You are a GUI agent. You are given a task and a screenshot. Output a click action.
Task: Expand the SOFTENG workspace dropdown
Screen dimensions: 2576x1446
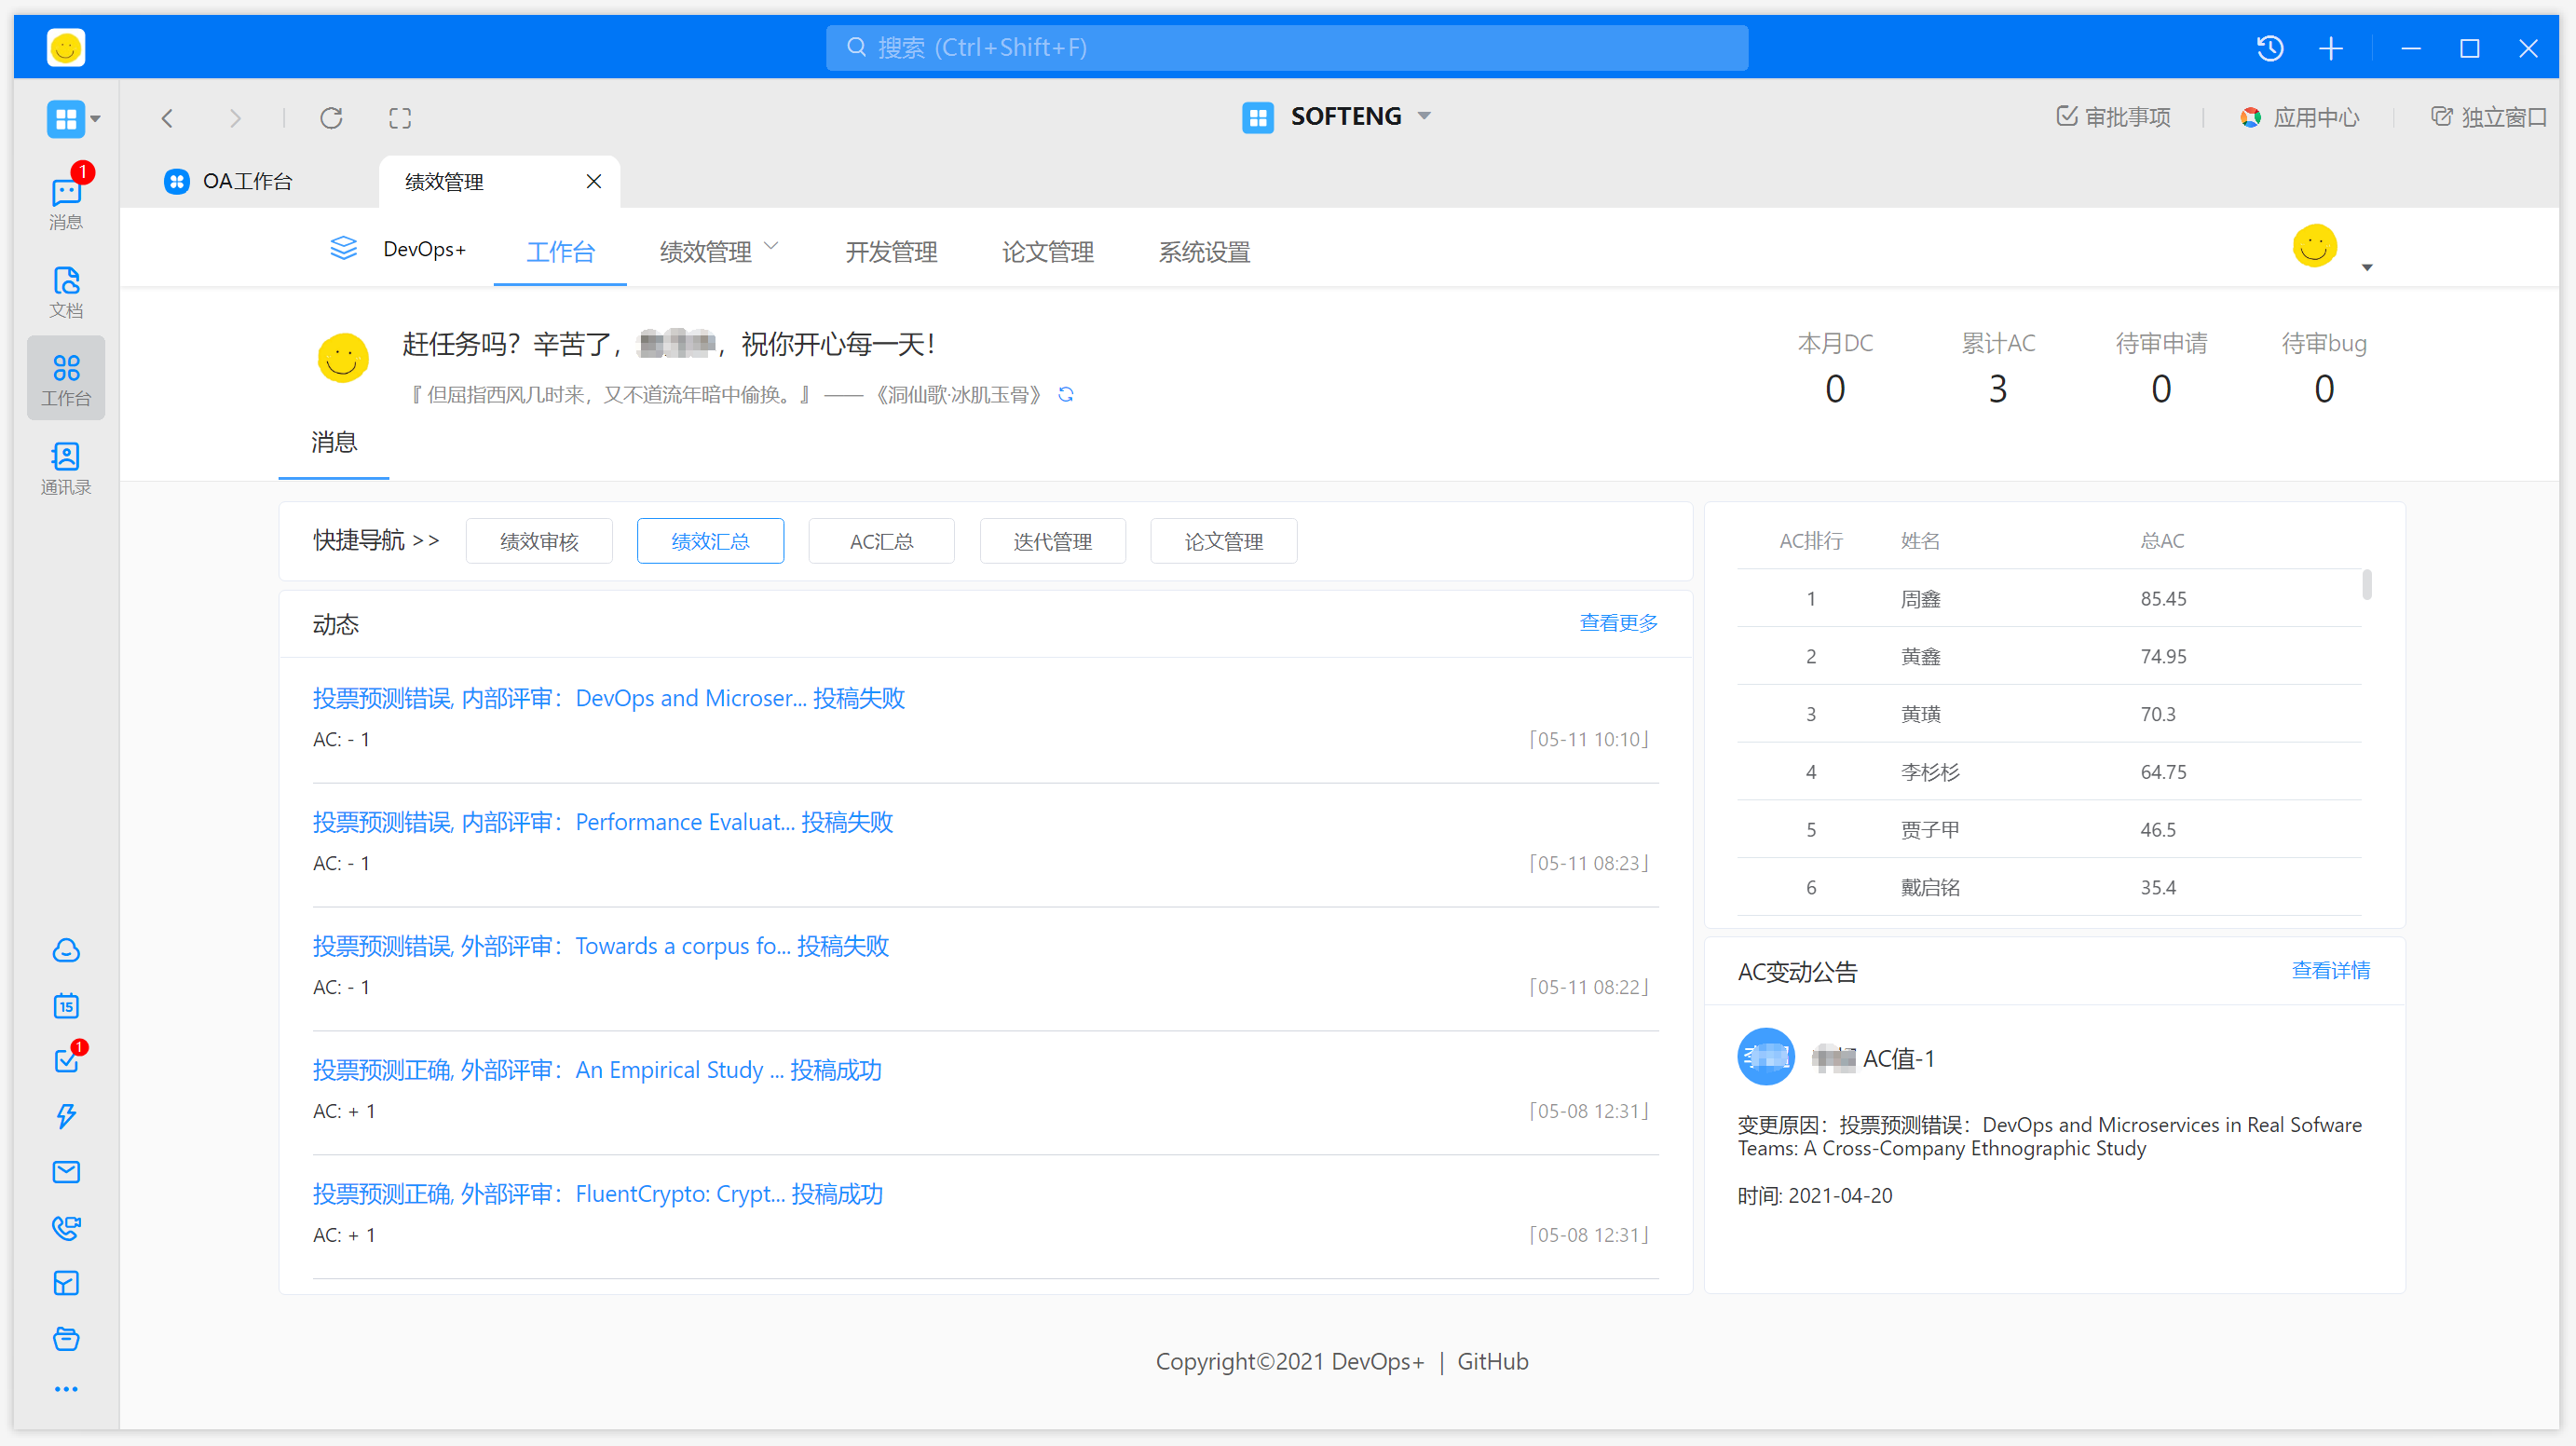1424,116
